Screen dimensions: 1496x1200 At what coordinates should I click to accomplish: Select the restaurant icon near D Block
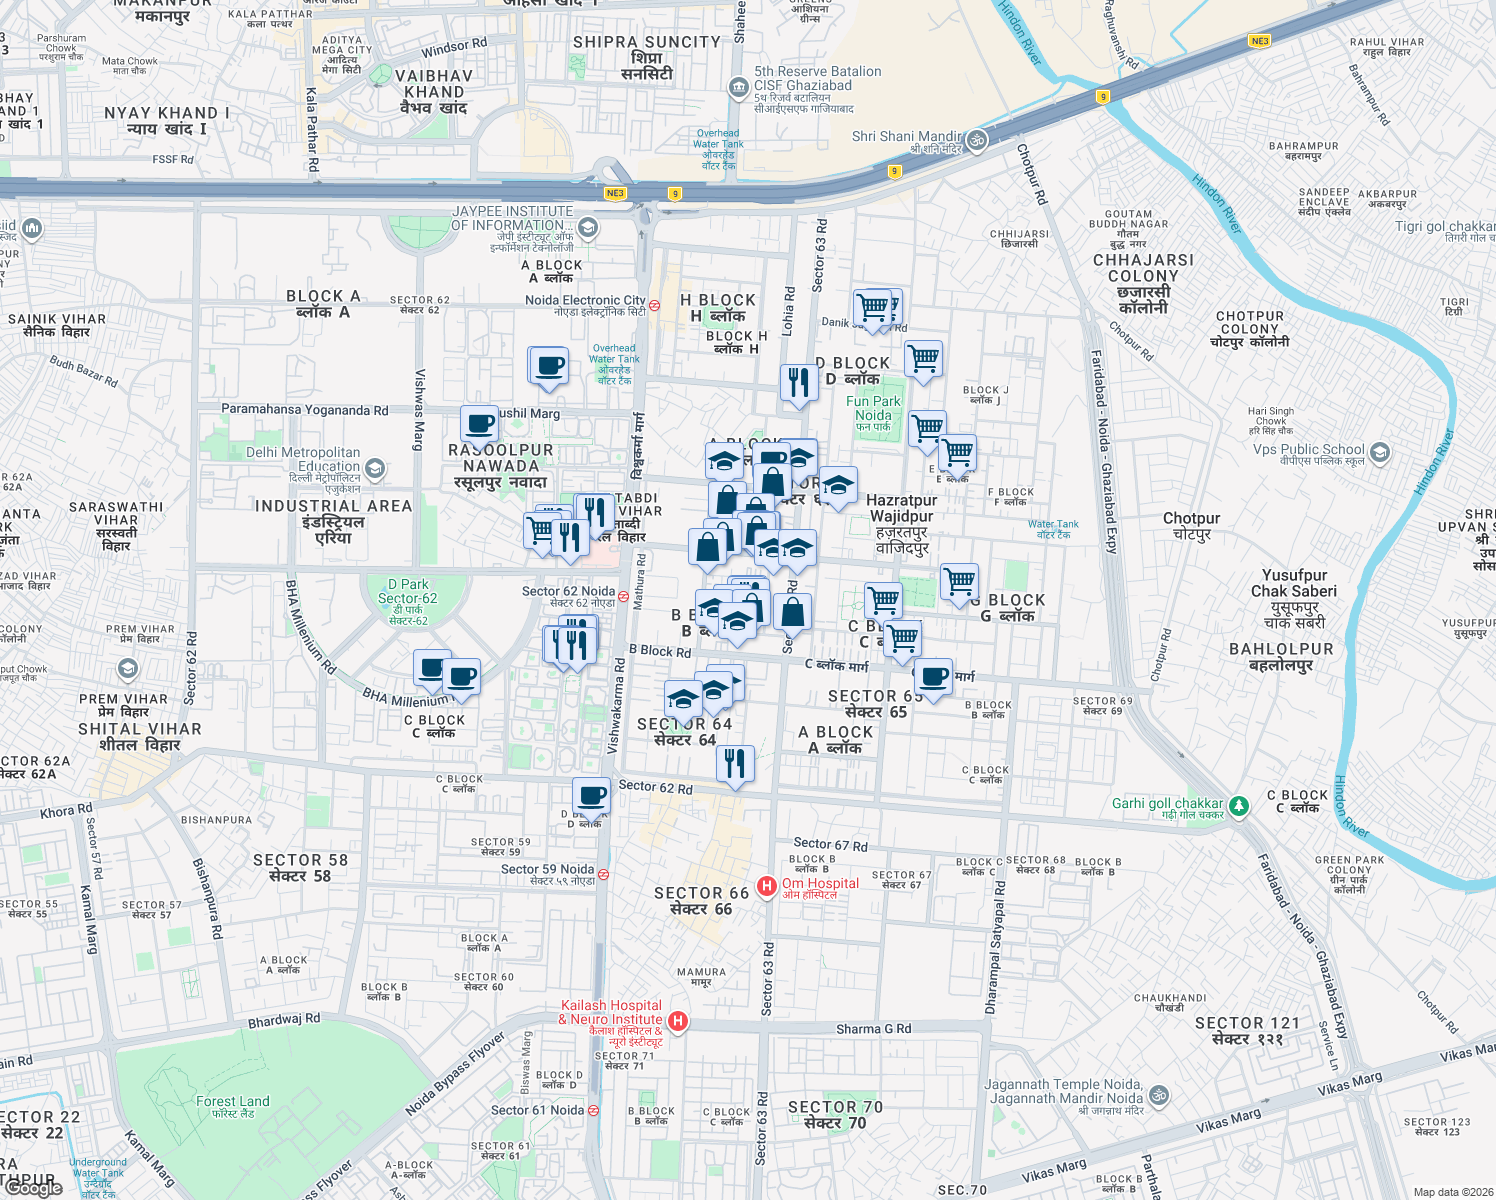click(798, 380)
